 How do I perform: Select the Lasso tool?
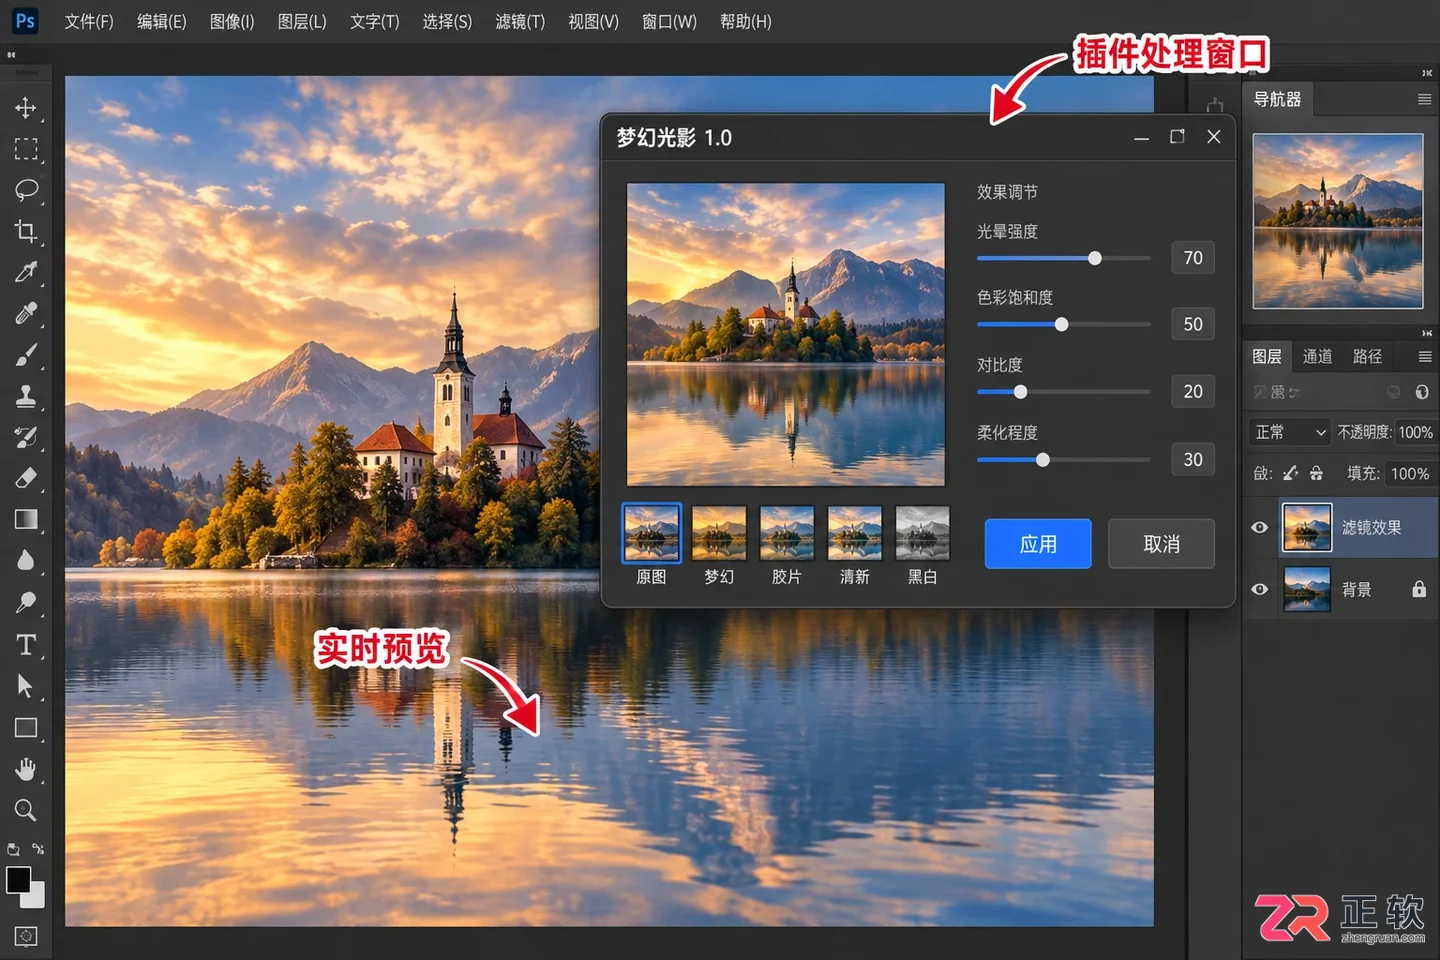click(26, 190)
